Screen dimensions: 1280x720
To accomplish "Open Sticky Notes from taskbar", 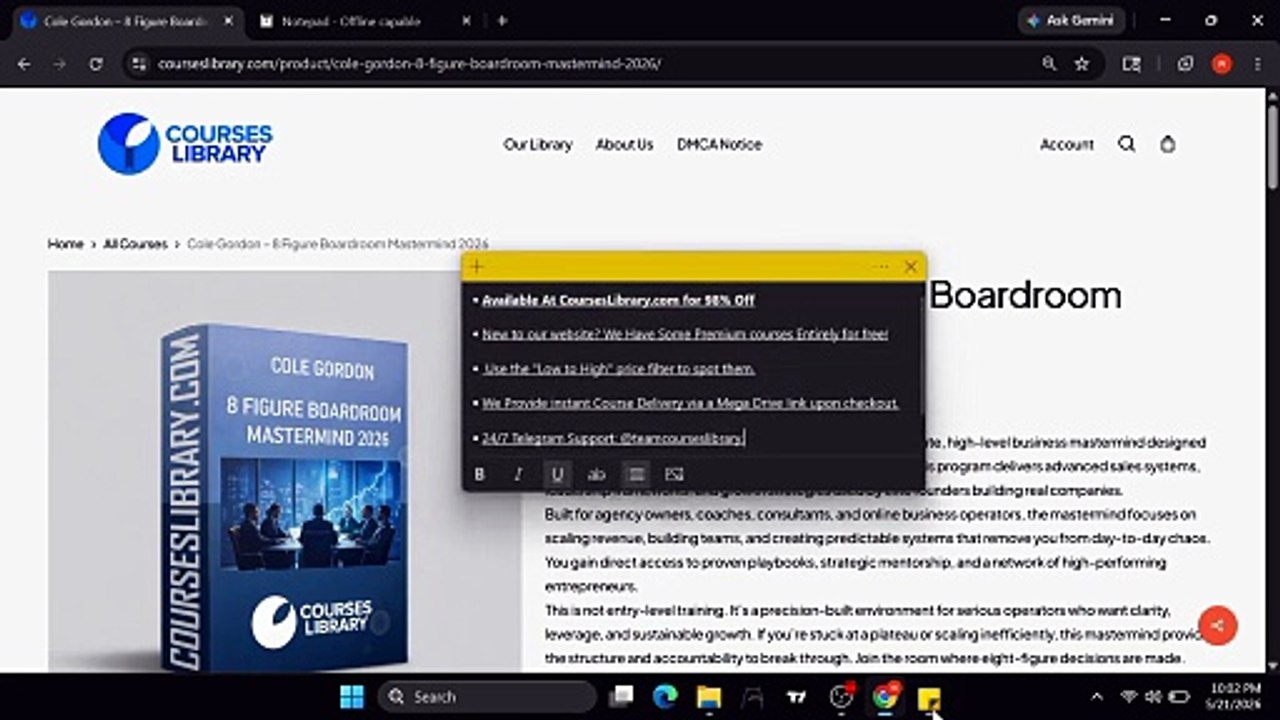I will pos(929,696).
